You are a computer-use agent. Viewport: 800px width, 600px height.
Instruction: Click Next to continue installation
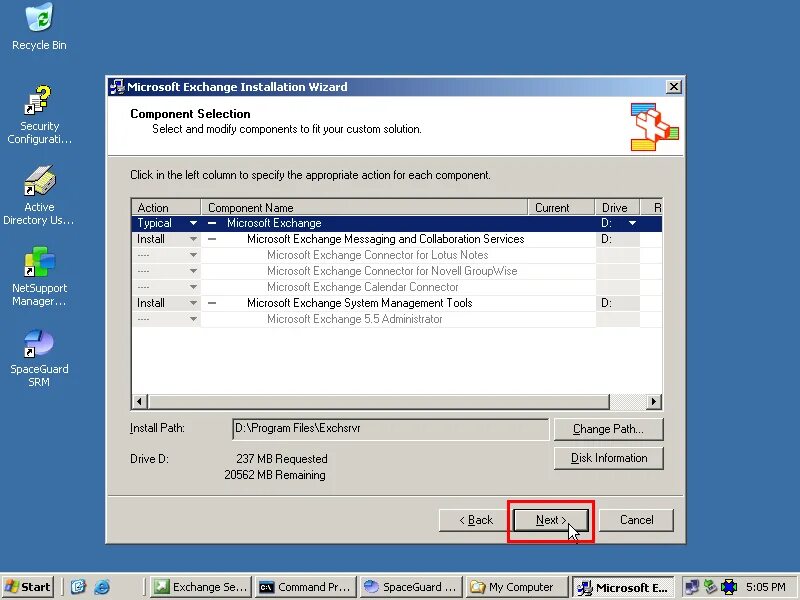(x=551, y=520)
